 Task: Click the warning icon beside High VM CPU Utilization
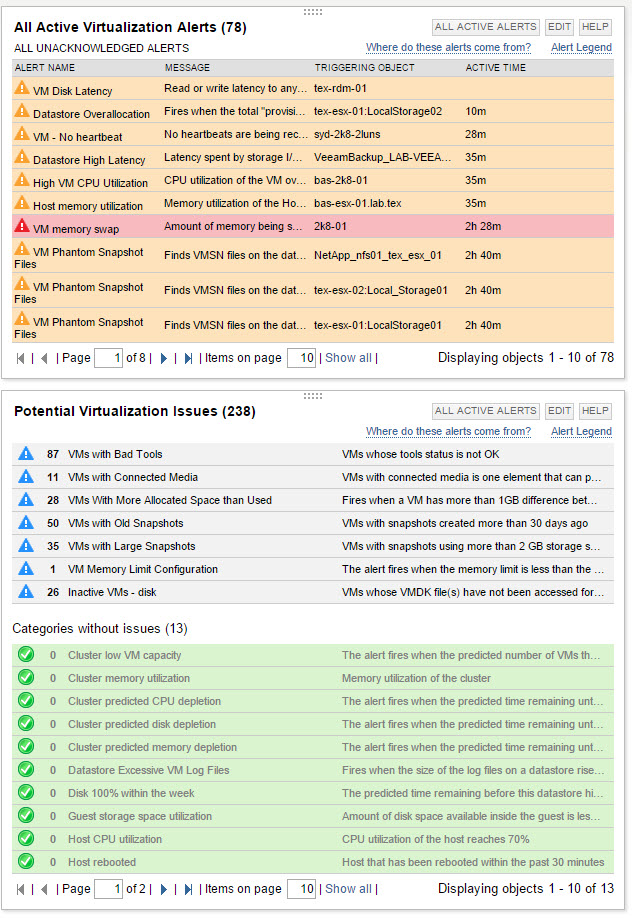tap(22, 180)
